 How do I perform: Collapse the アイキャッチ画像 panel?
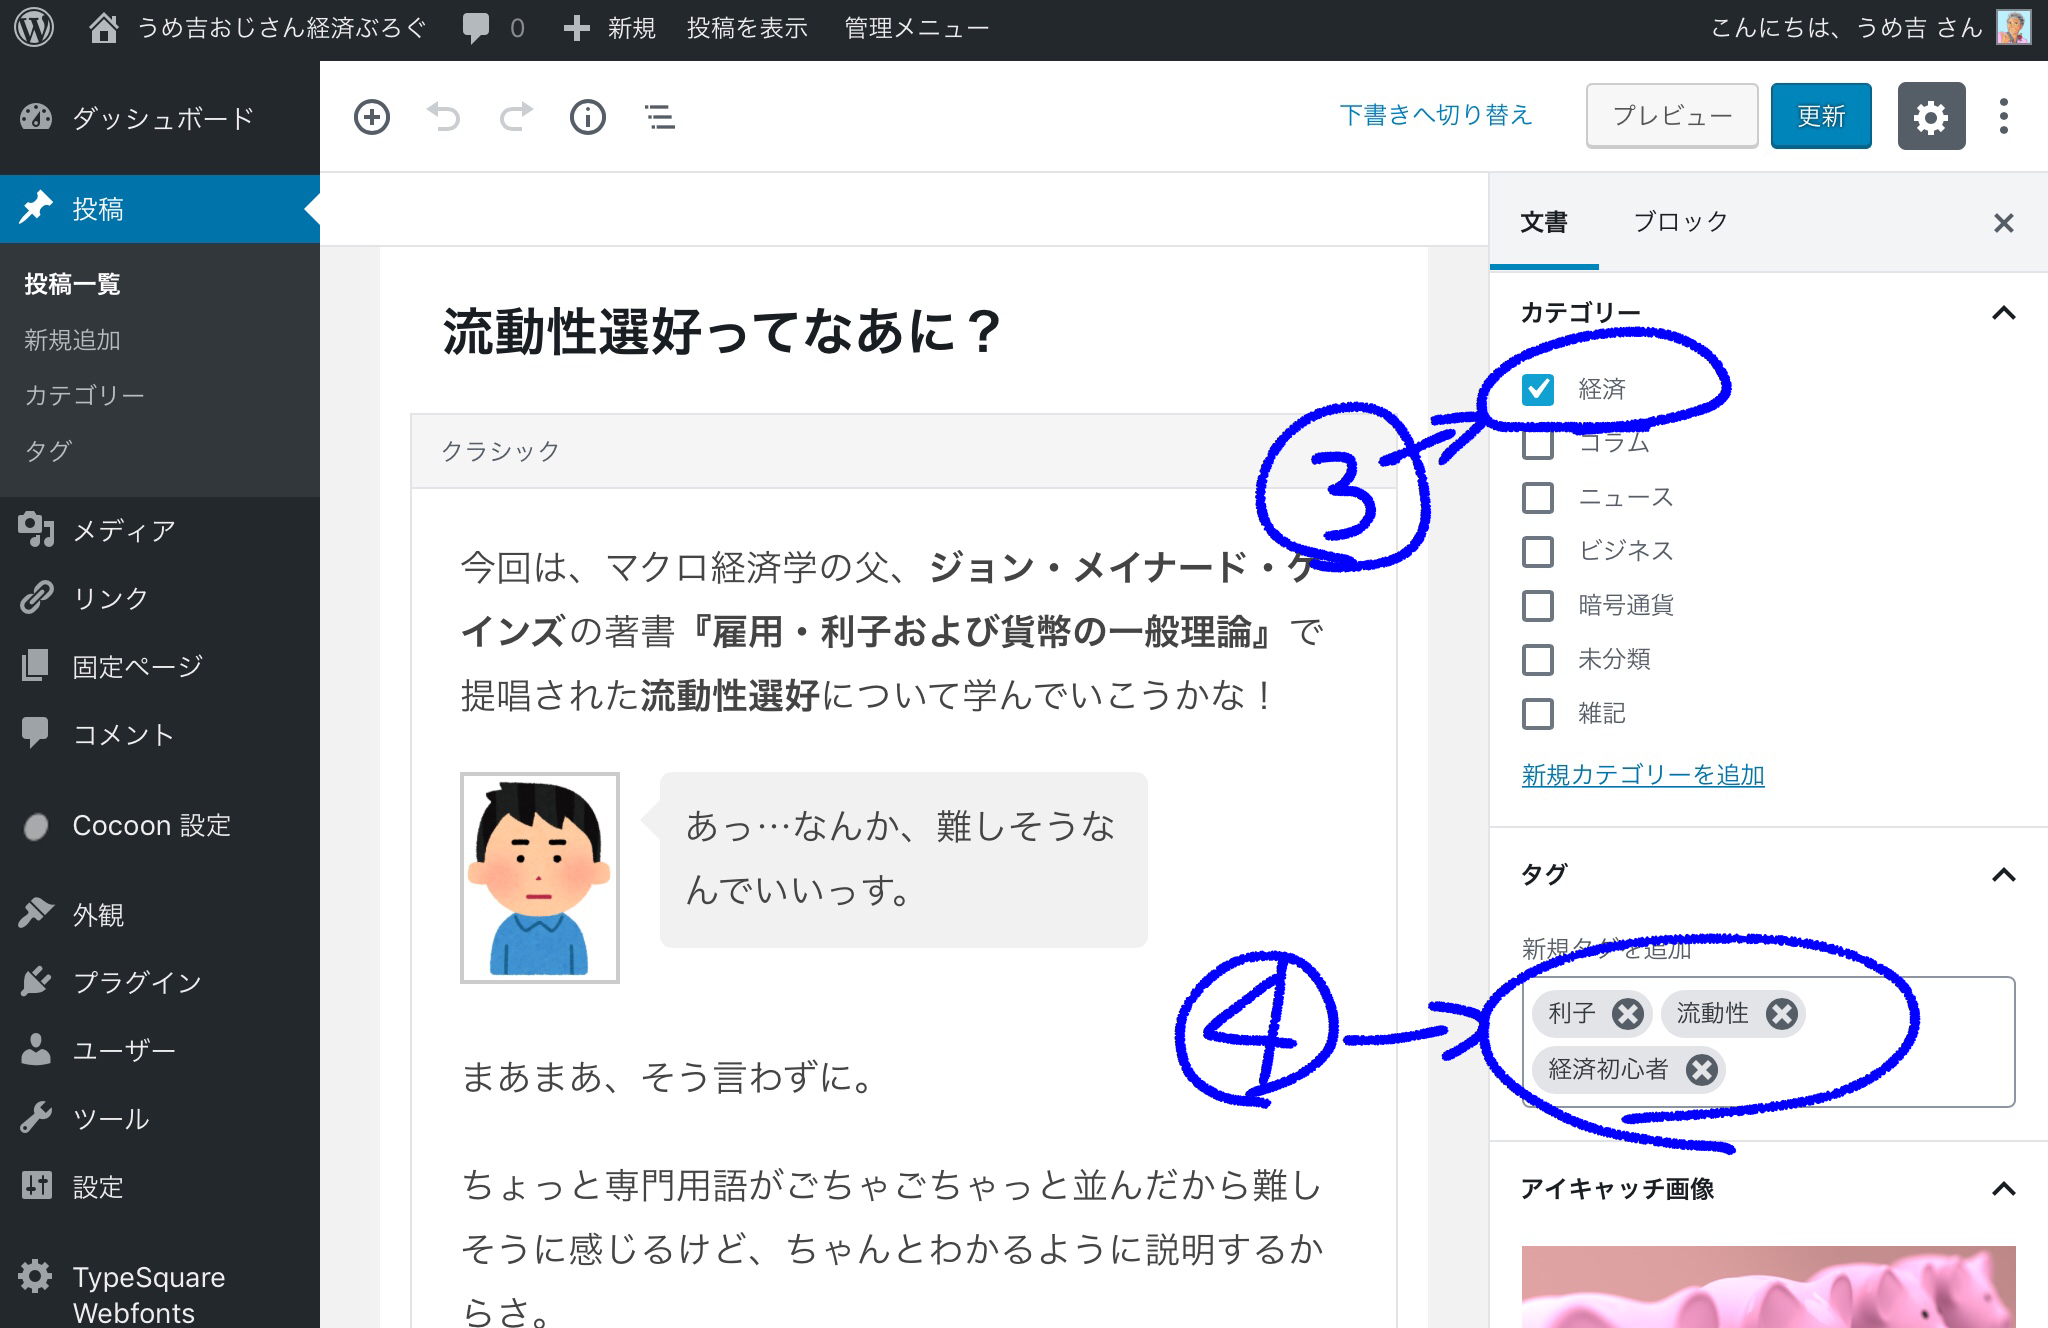(2003, 1189)
